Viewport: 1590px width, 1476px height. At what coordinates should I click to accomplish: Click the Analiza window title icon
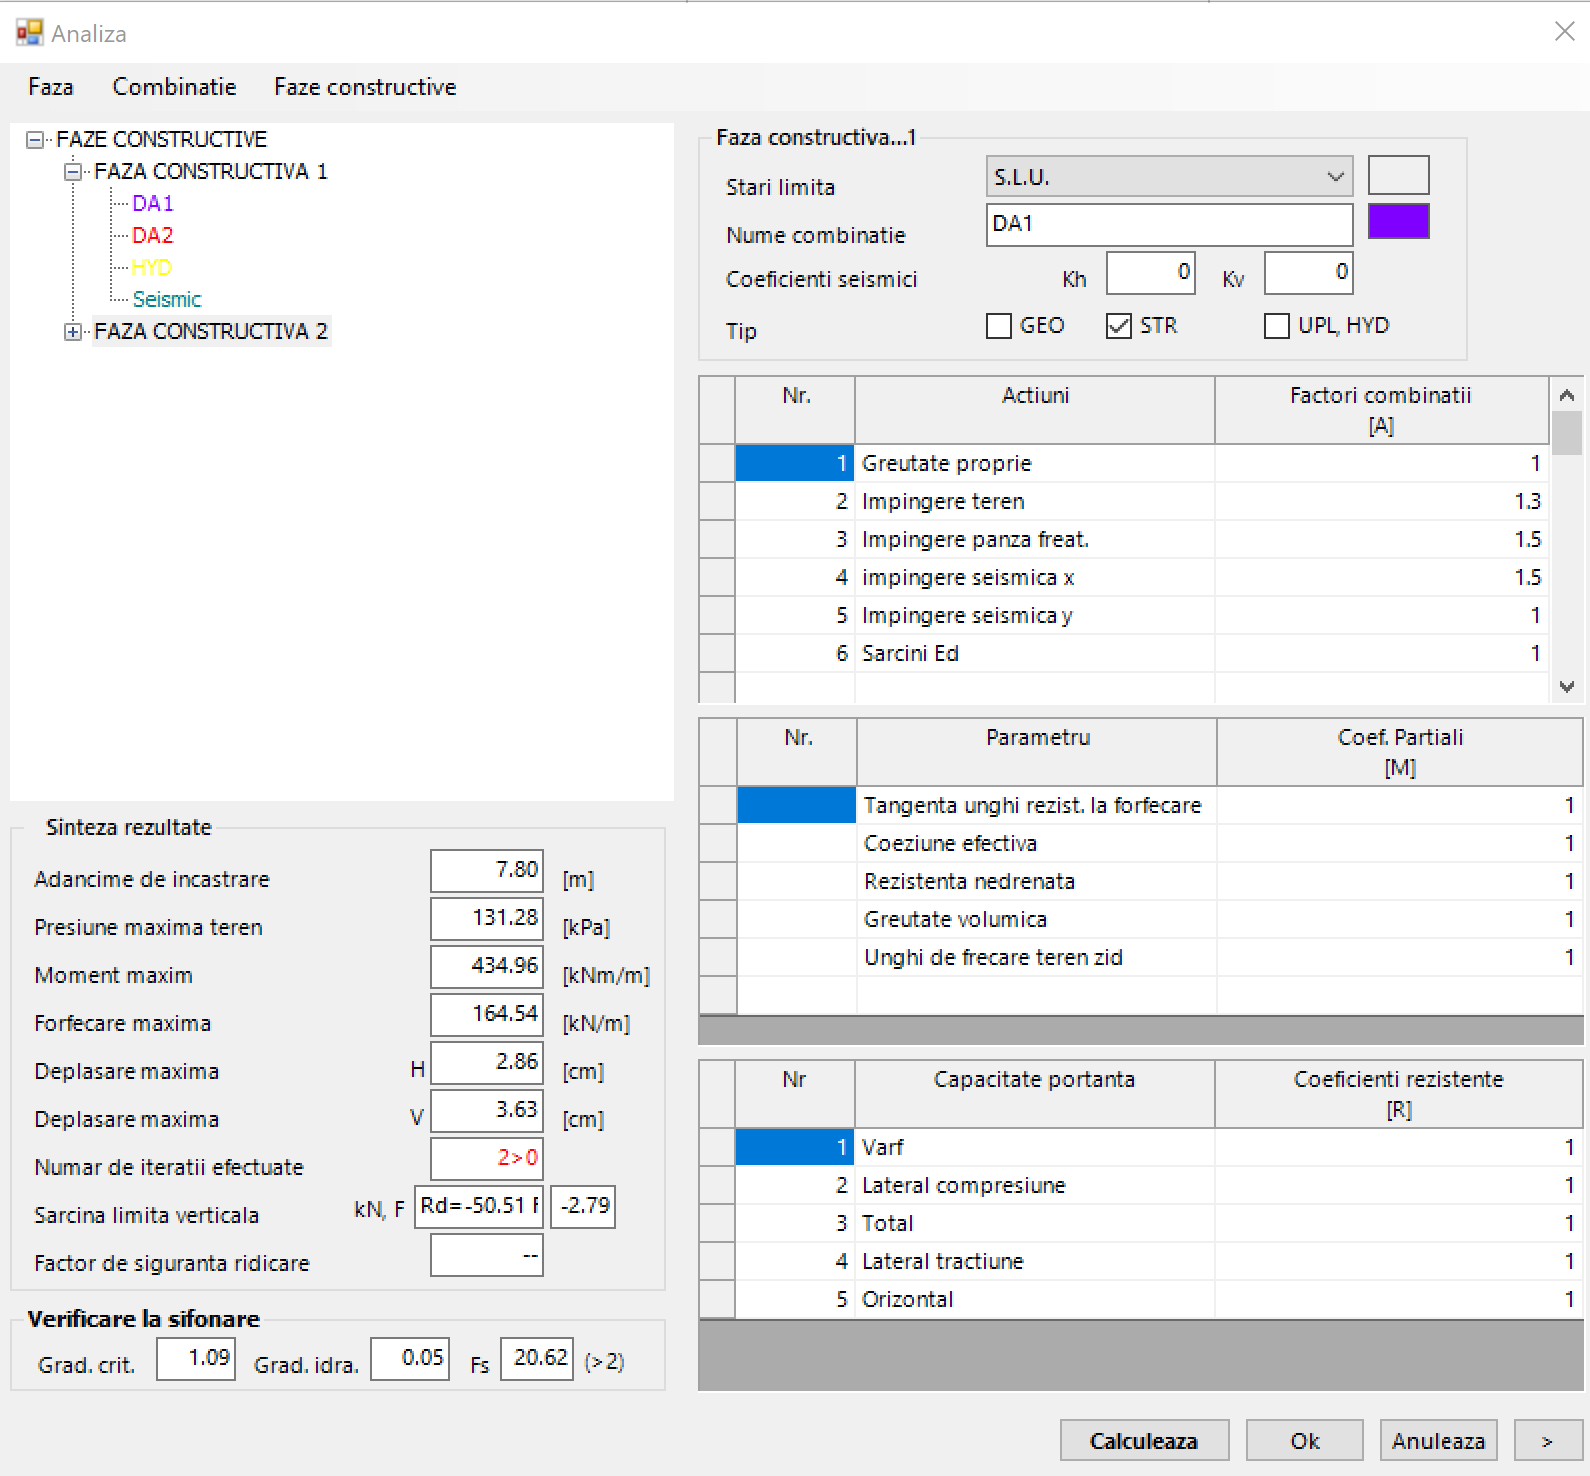[x=29, y=33]
